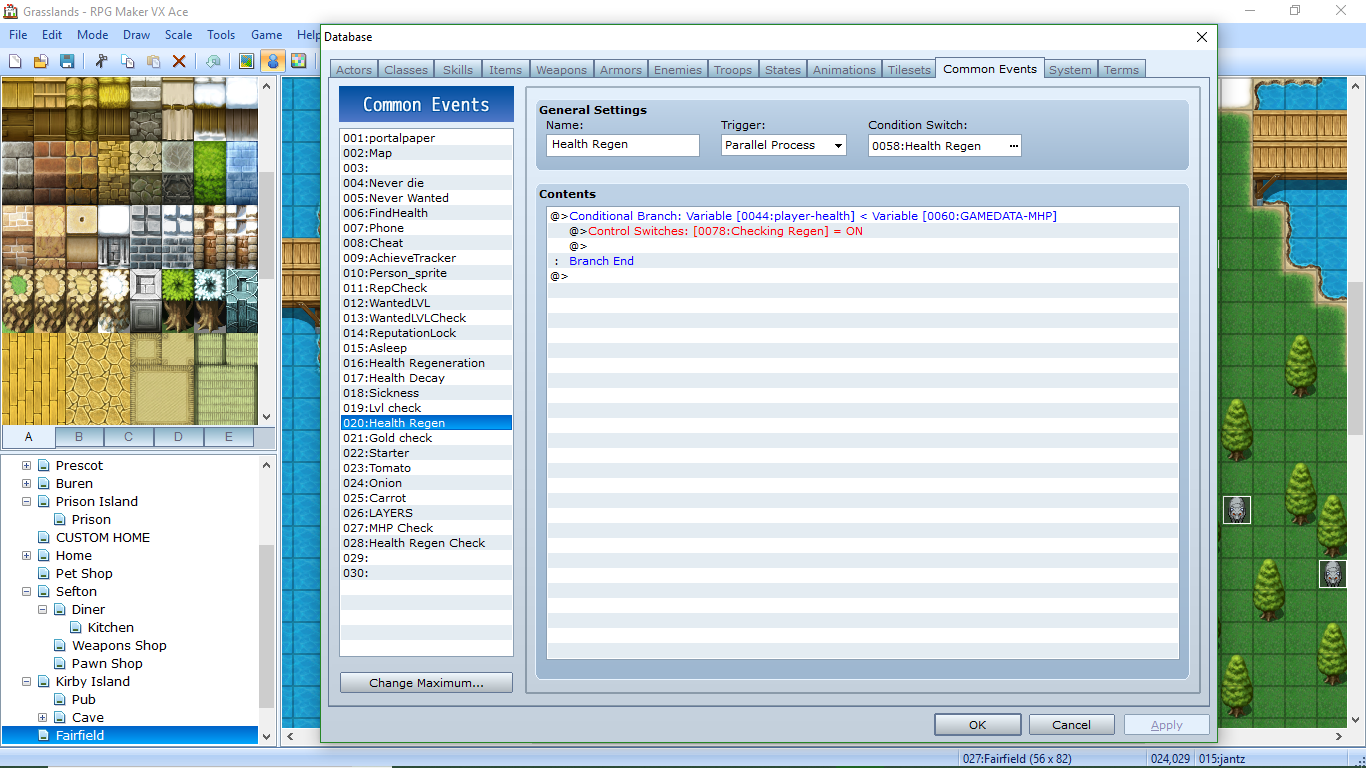Click the red X Delete icon
The height and width of the screenshot is (768, 1366).
tap(179, 61)
